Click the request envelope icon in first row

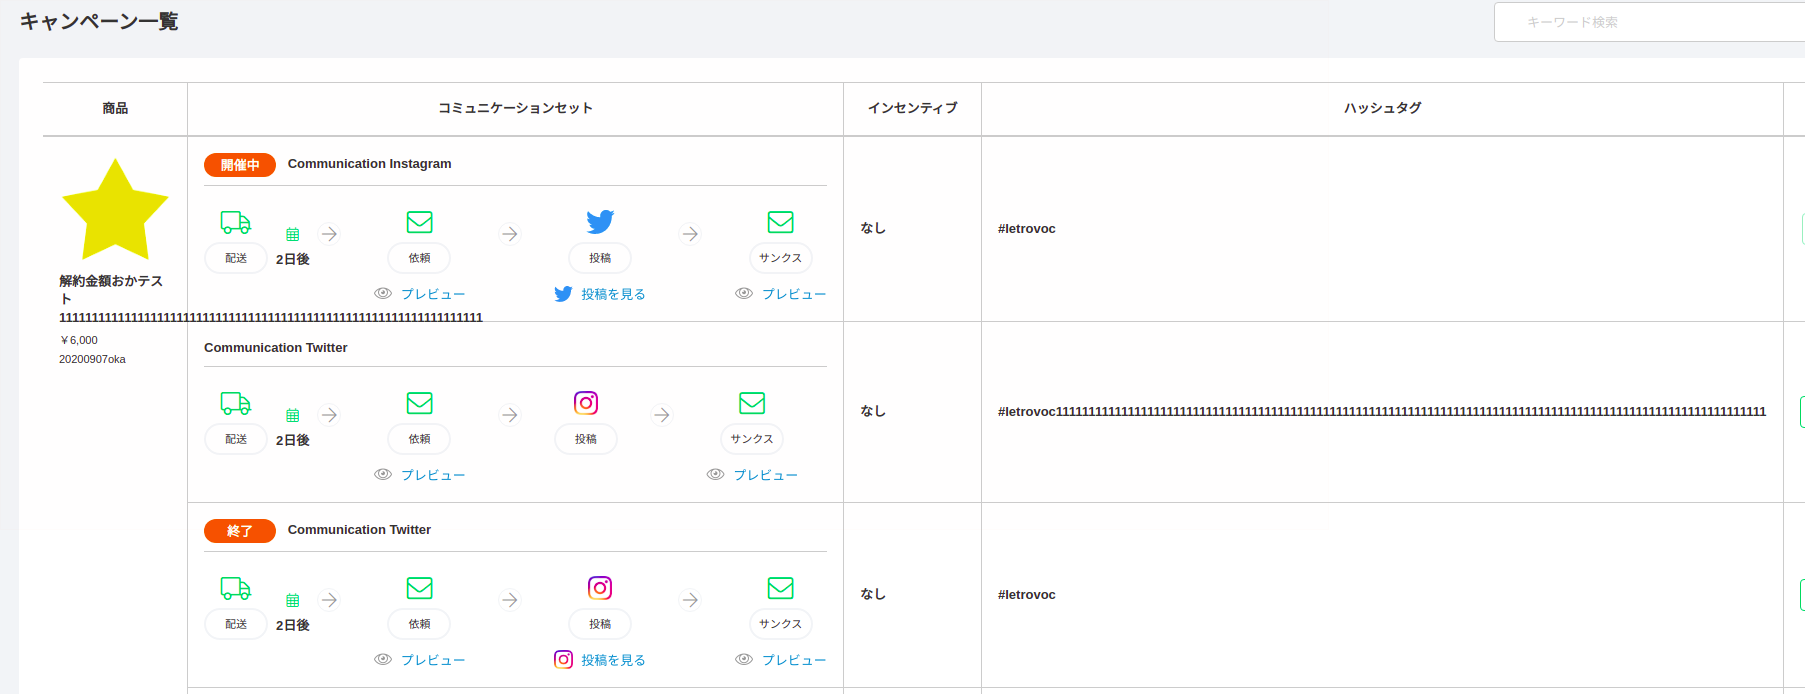click(420, 222)
